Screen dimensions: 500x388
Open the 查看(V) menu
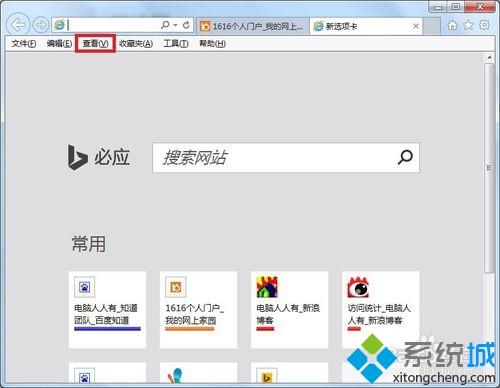[x=95, y=44]
